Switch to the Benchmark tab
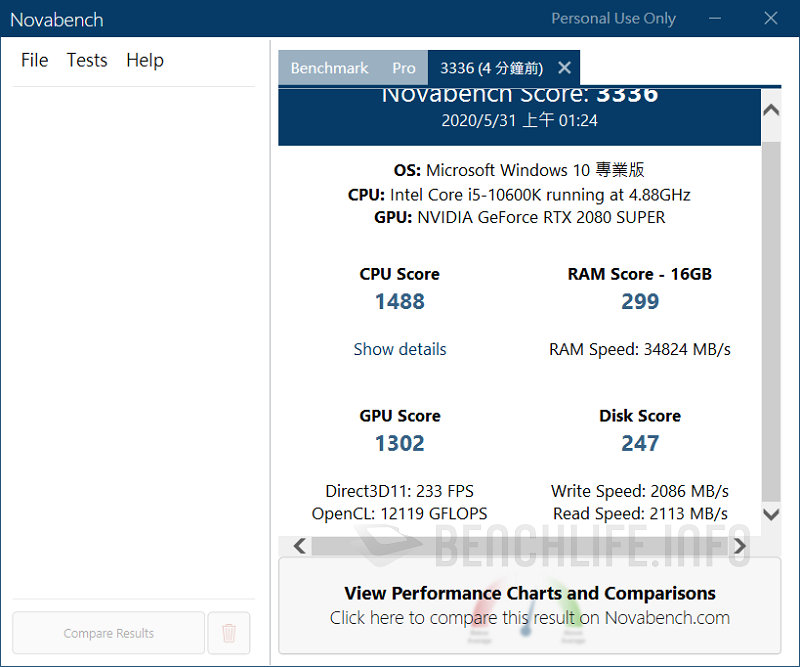 point(329,67)
